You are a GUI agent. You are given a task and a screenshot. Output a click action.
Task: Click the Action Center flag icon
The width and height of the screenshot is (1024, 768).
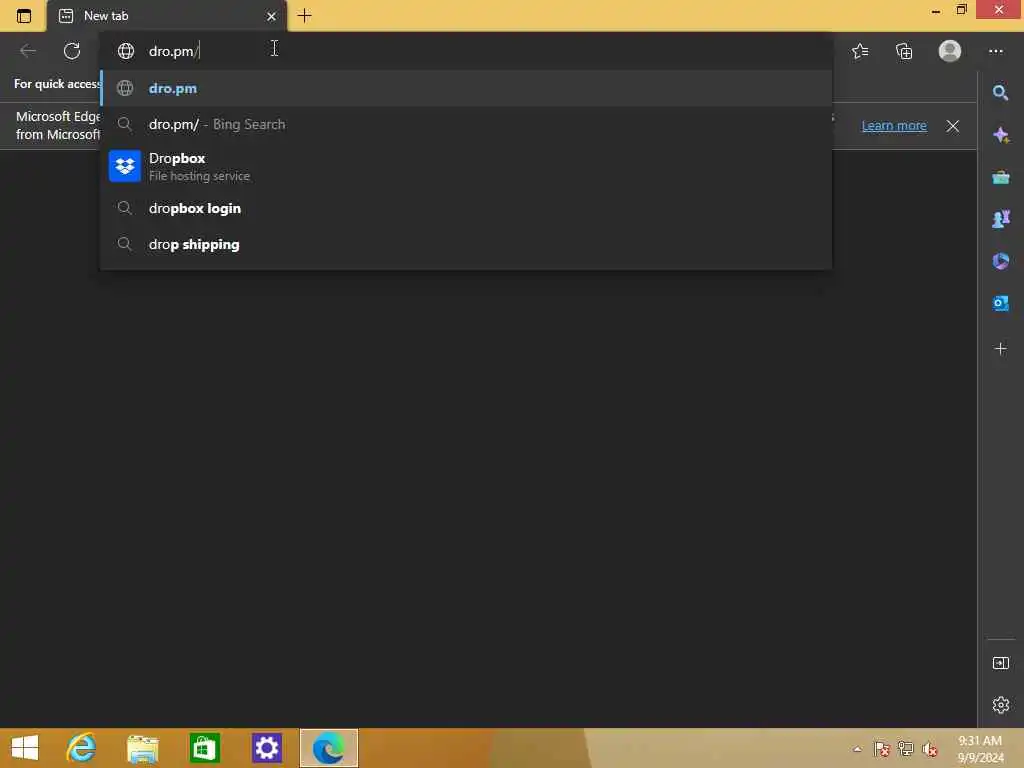[882, 749]
